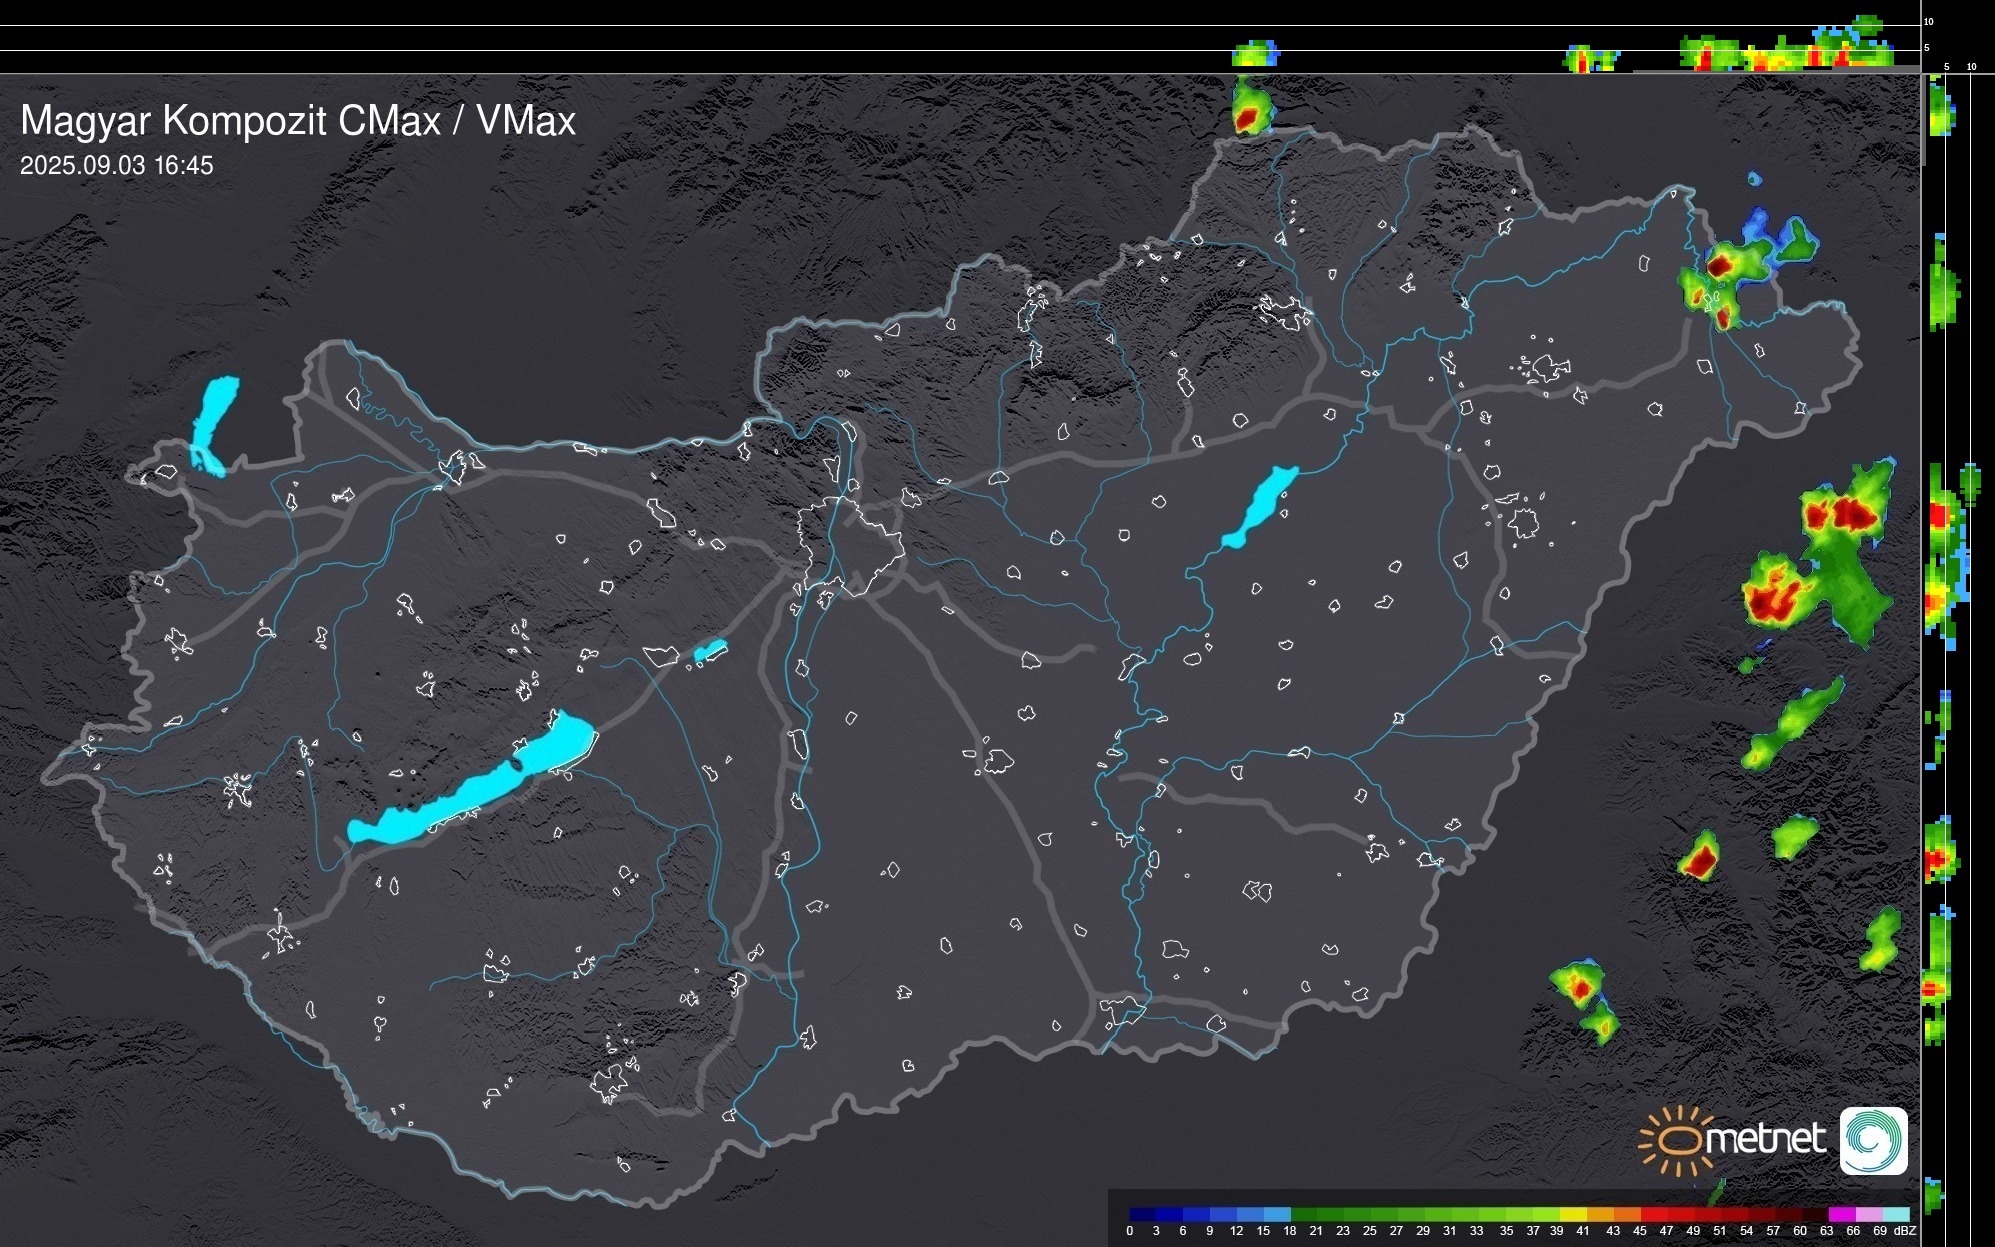The height and width of the screenshot is (1247, 1995).
Task: Click the Budapest city outline
Action: pos(850,545)
